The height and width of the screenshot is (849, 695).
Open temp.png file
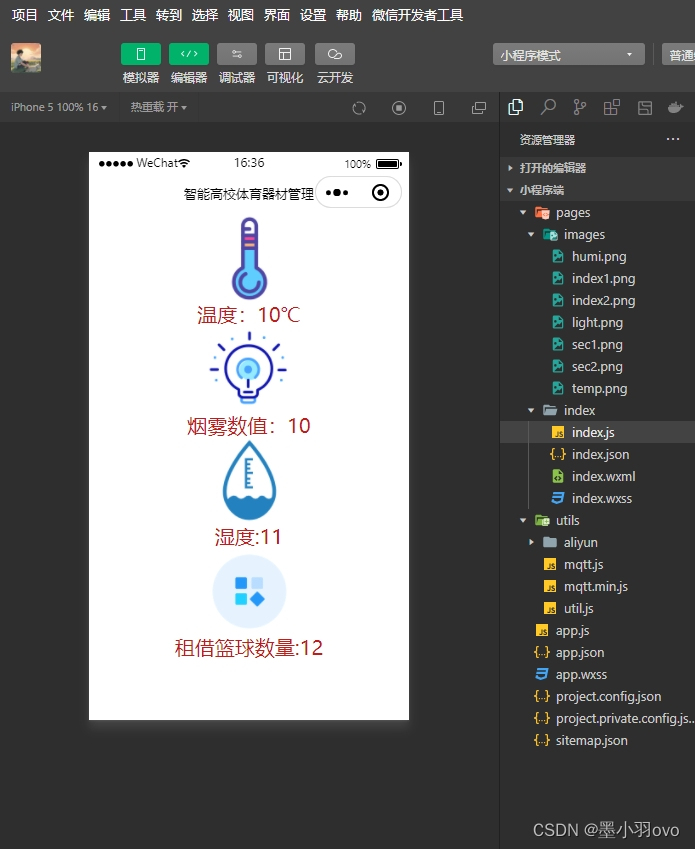(x=598, y=388)
